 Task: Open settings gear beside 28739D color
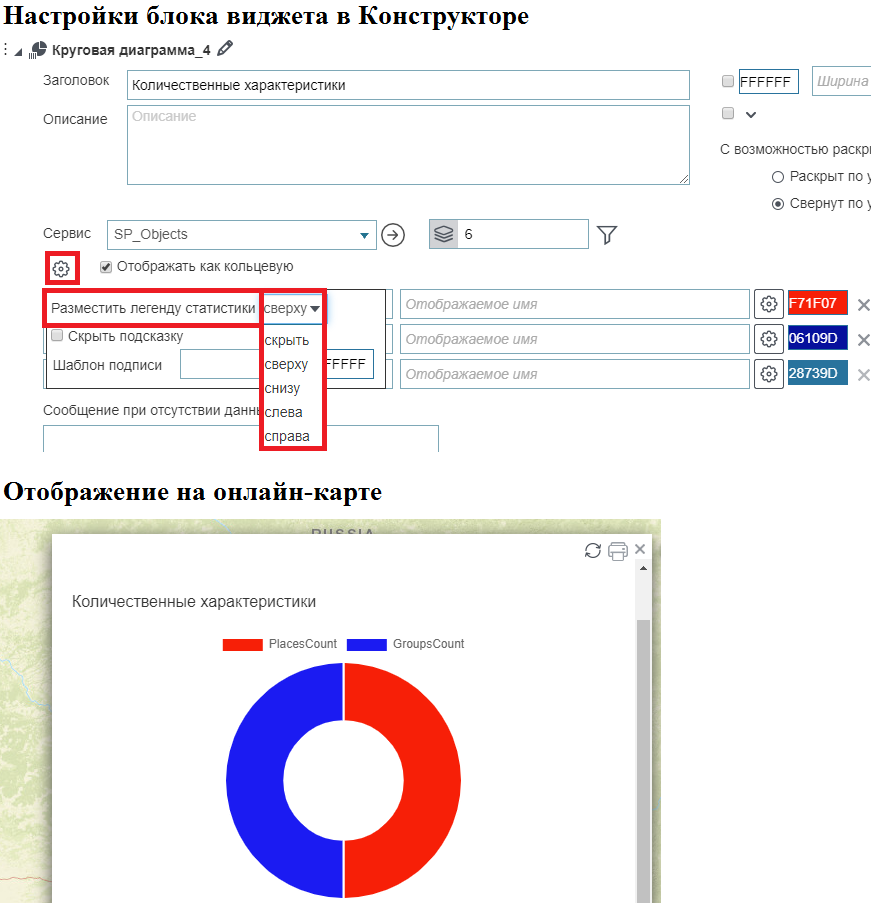(768, 374)
